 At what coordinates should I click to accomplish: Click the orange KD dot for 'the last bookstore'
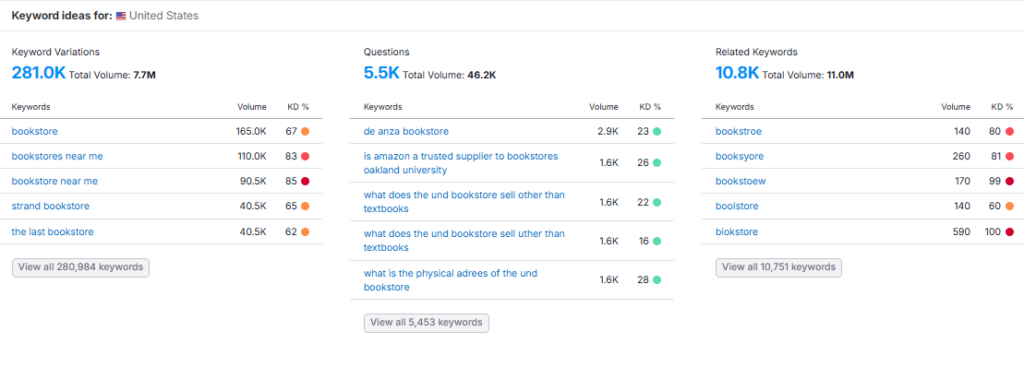click(305, 231)
